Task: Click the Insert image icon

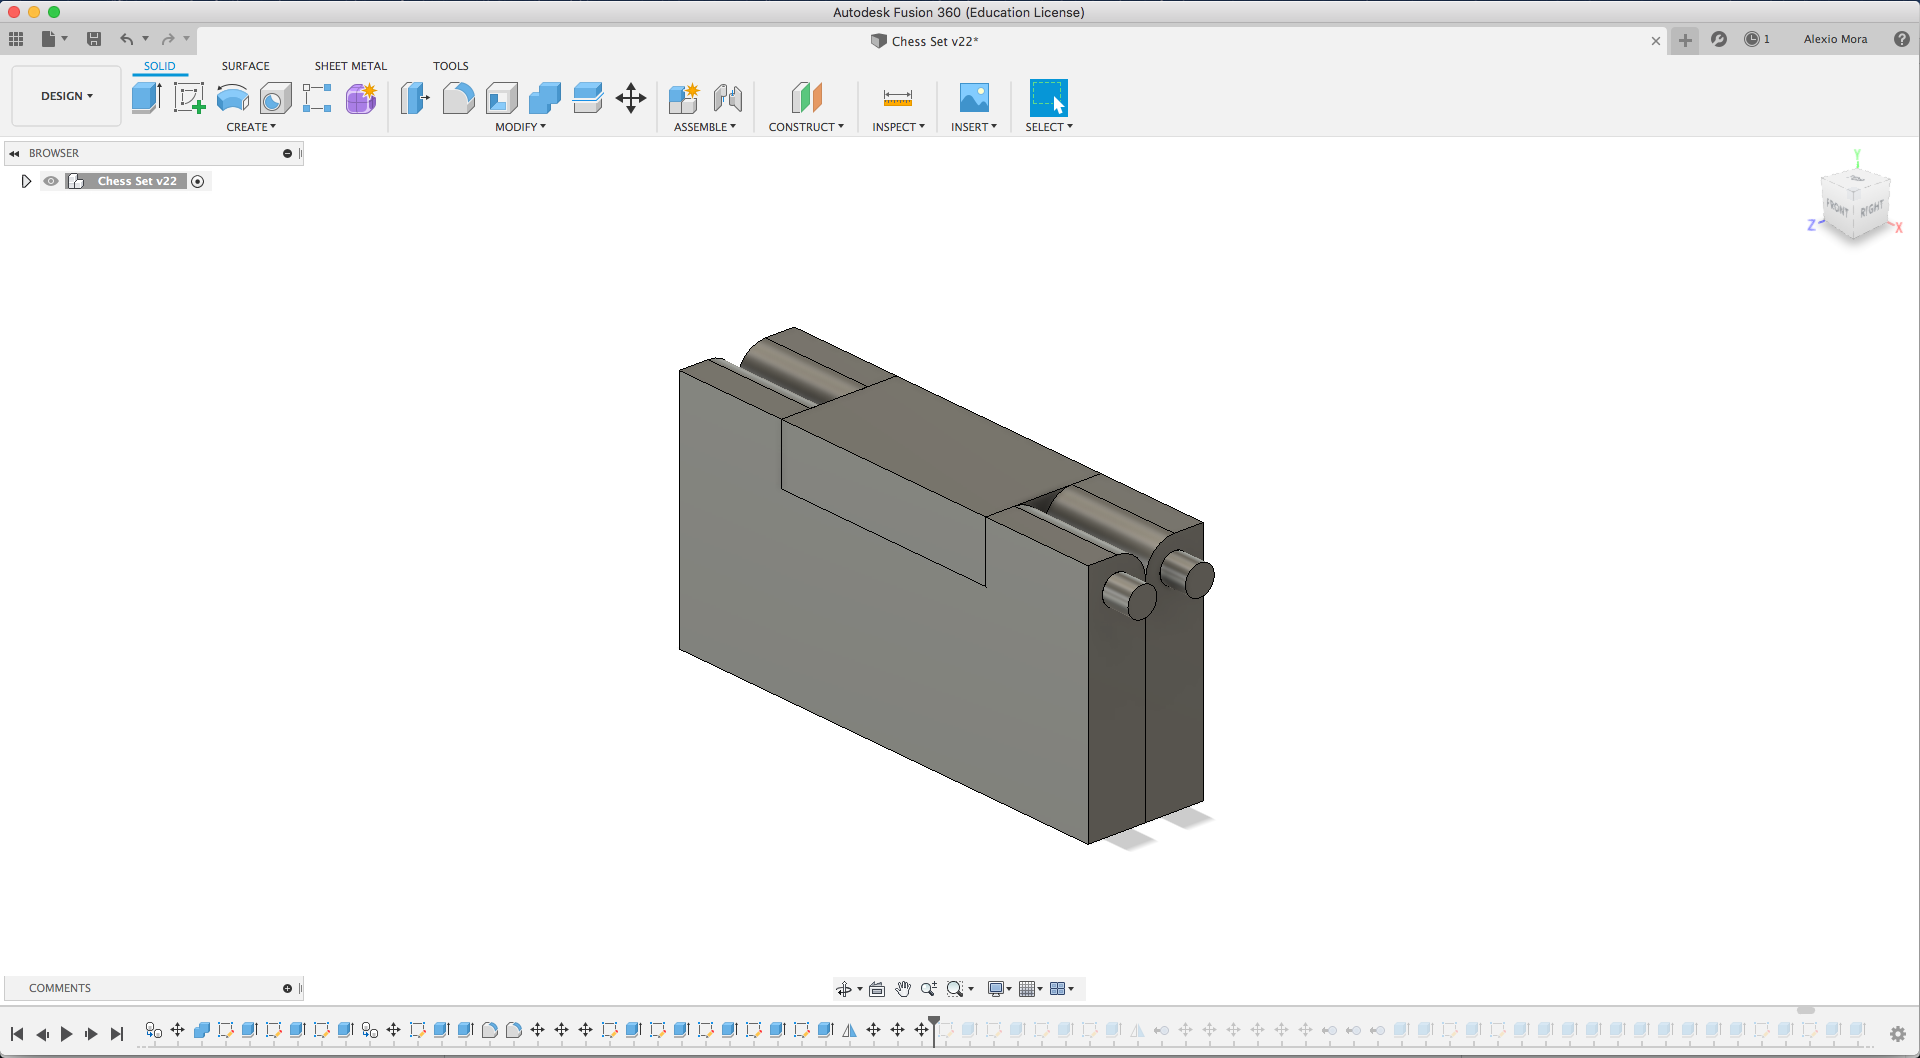Action: coord(974,98)
